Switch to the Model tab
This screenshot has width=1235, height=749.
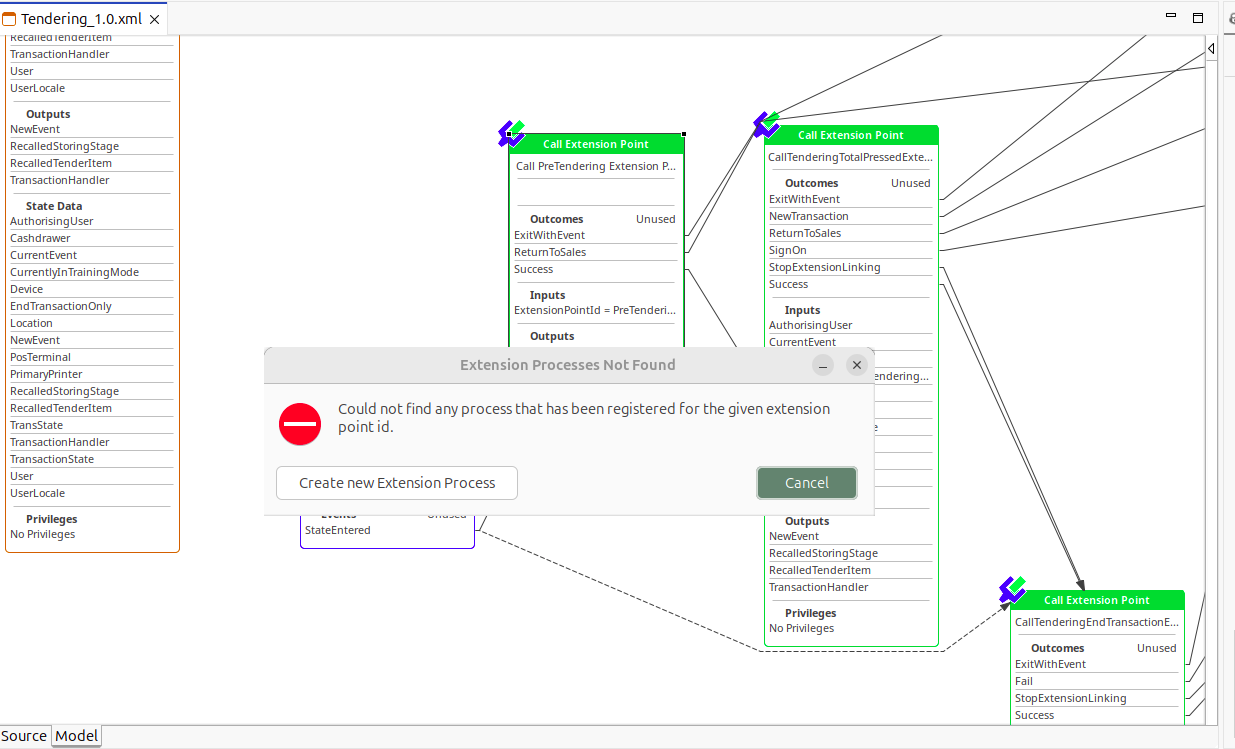point(76,735)
